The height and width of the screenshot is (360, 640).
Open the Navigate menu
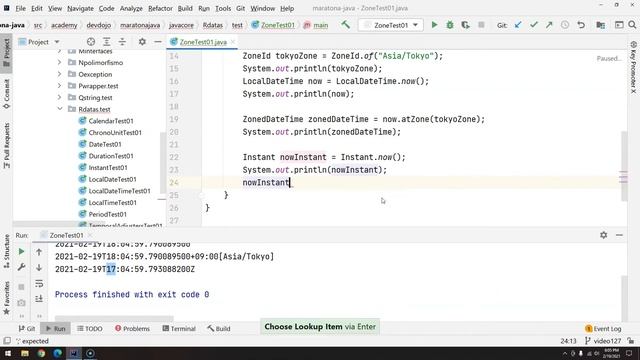[x=80, y=8]
